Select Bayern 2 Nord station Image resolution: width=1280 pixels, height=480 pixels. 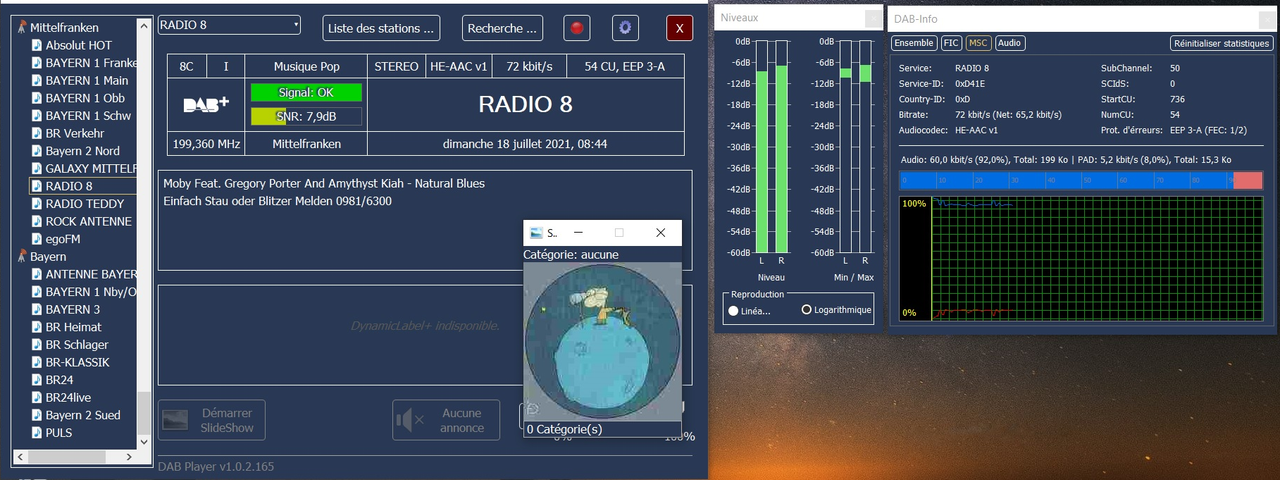click(83, 151)
